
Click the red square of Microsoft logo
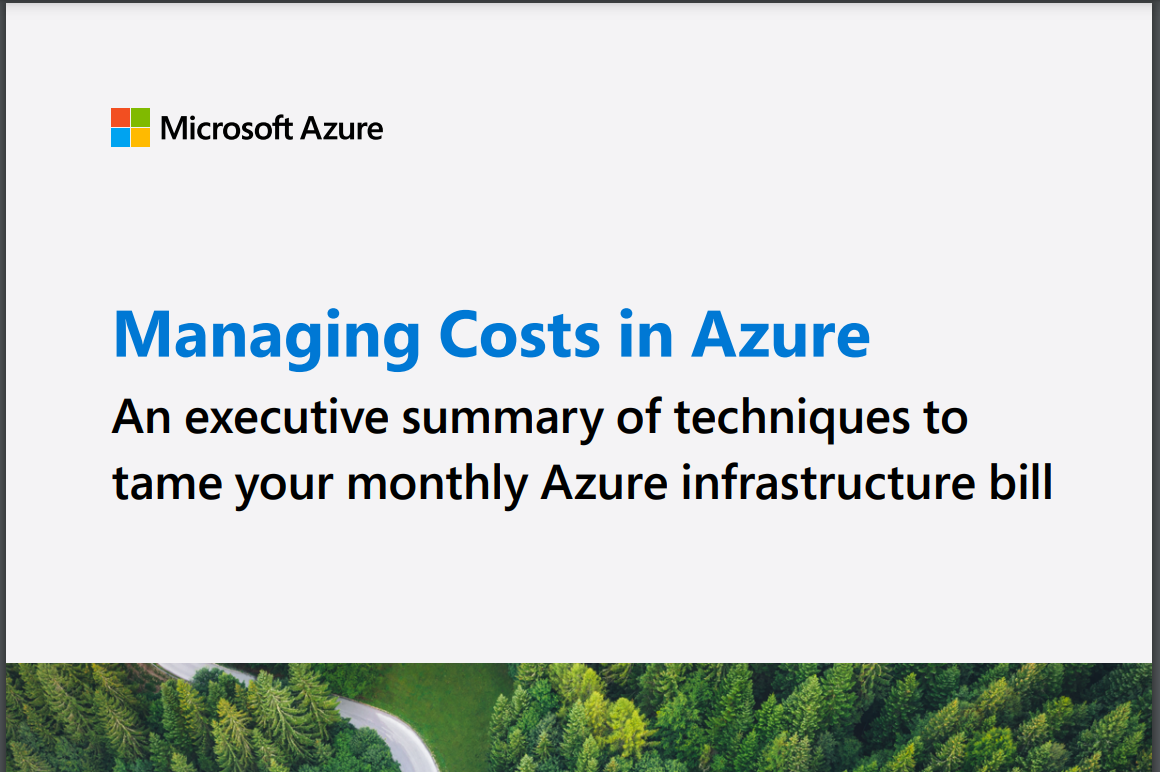coord(121,118)
